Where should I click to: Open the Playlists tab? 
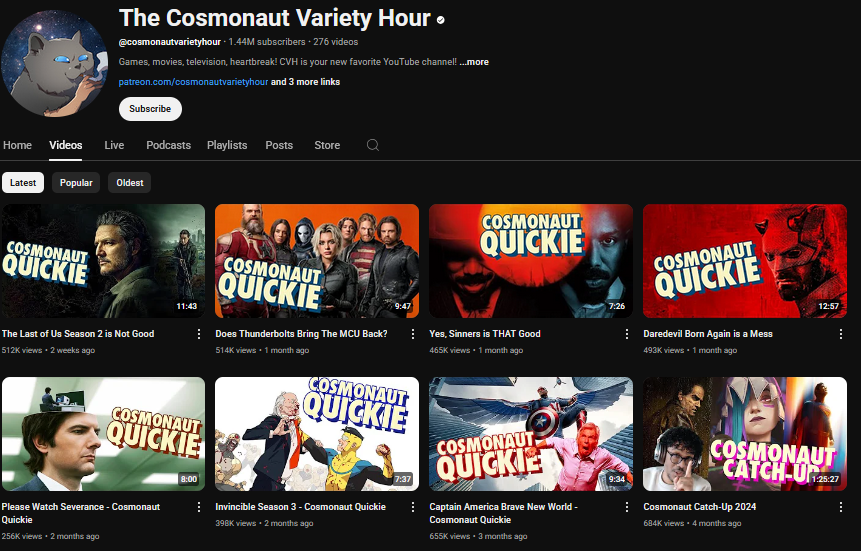pos(227,145)
